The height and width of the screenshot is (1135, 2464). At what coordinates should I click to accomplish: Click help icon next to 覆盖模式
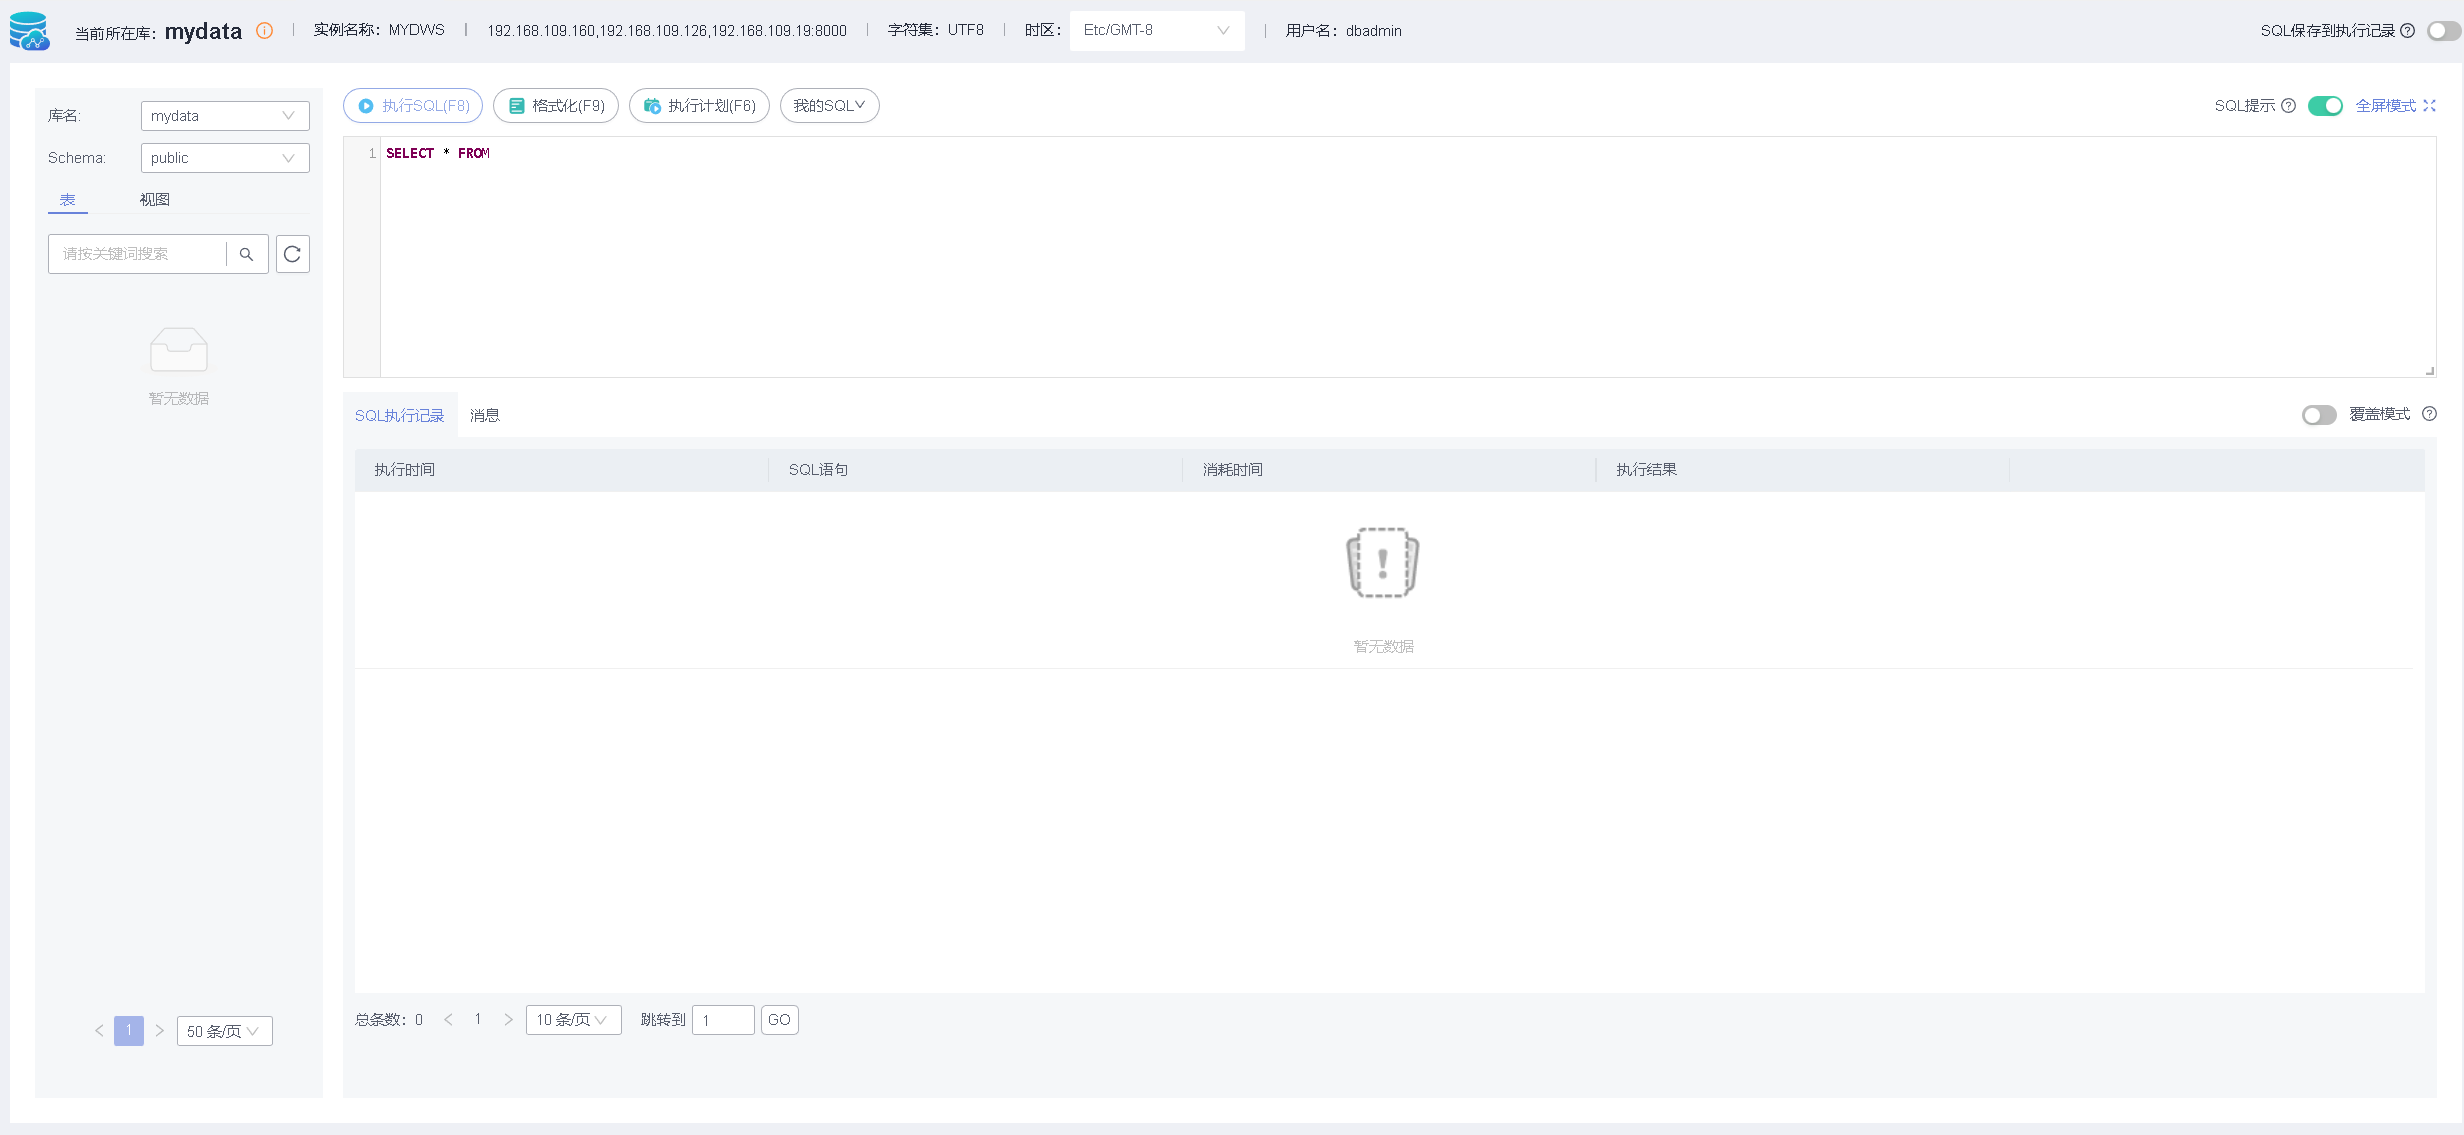[2429, 414]
